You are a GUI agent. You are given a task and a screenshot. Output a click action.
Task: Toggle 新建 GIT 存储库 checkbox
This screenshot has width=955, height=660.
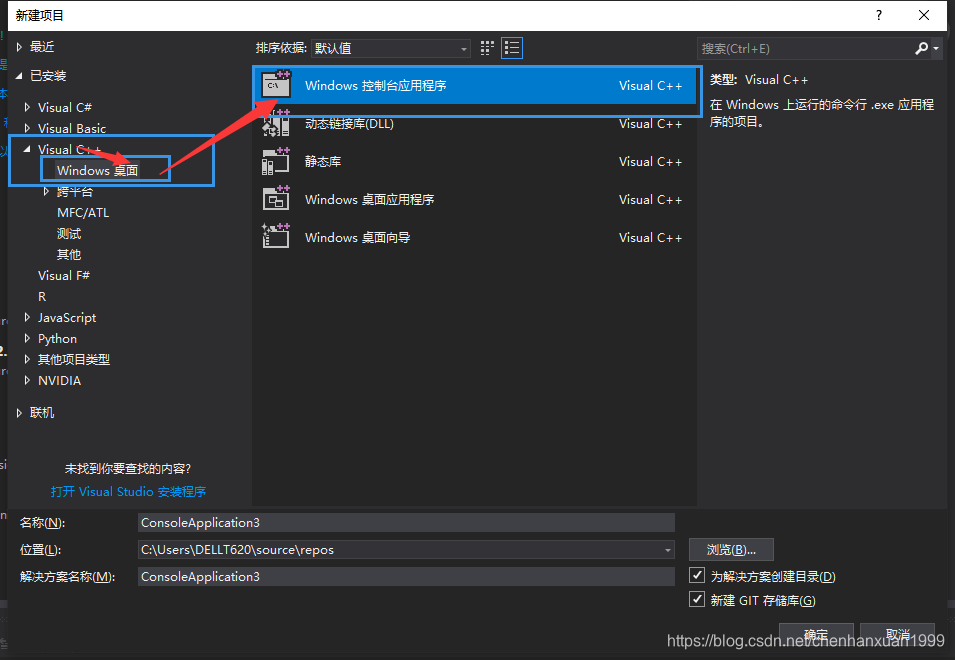(697, 599)
